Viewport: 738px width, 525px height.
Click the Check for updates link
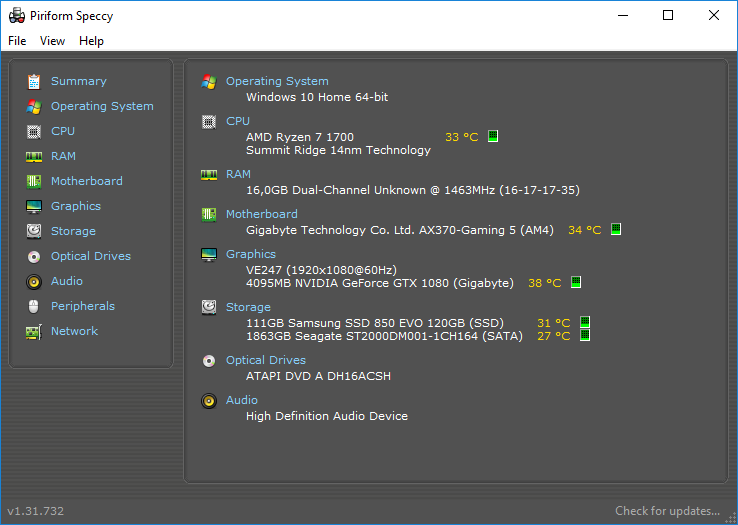[x=667, y=511]
